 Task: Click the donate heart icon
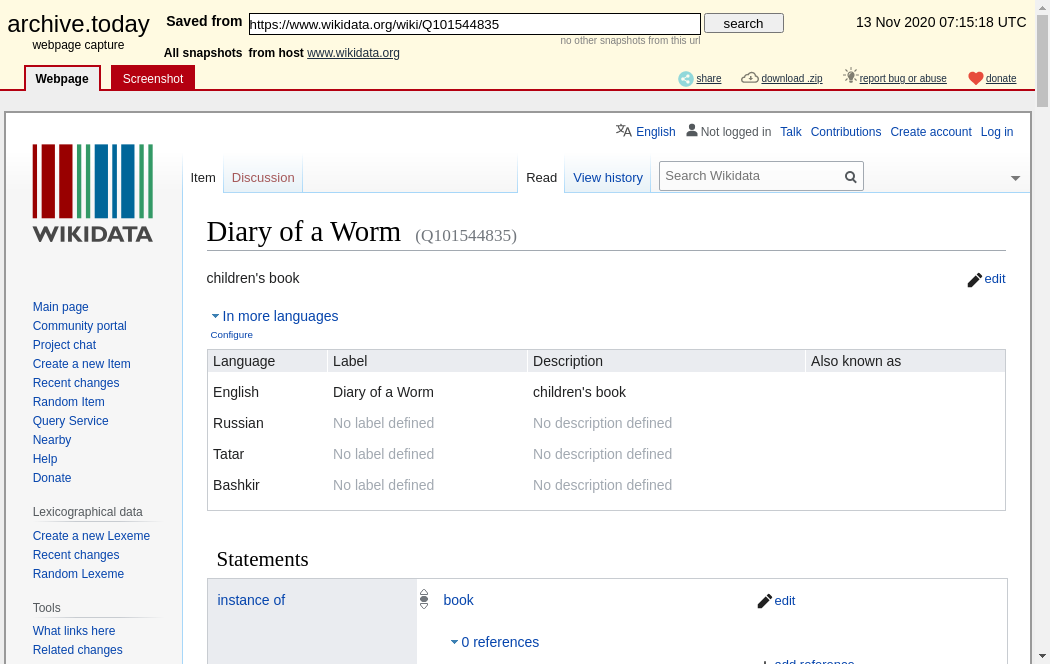[x=975, y=79]
